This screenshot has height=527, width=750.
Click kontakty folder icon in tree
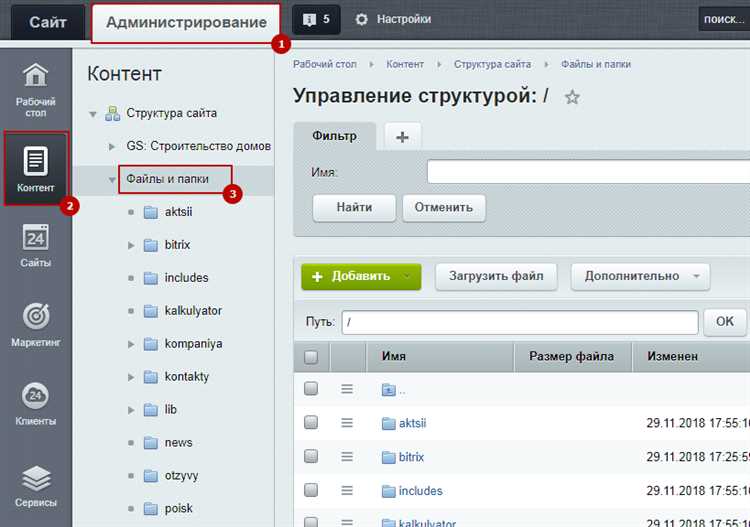coord(151,377)
